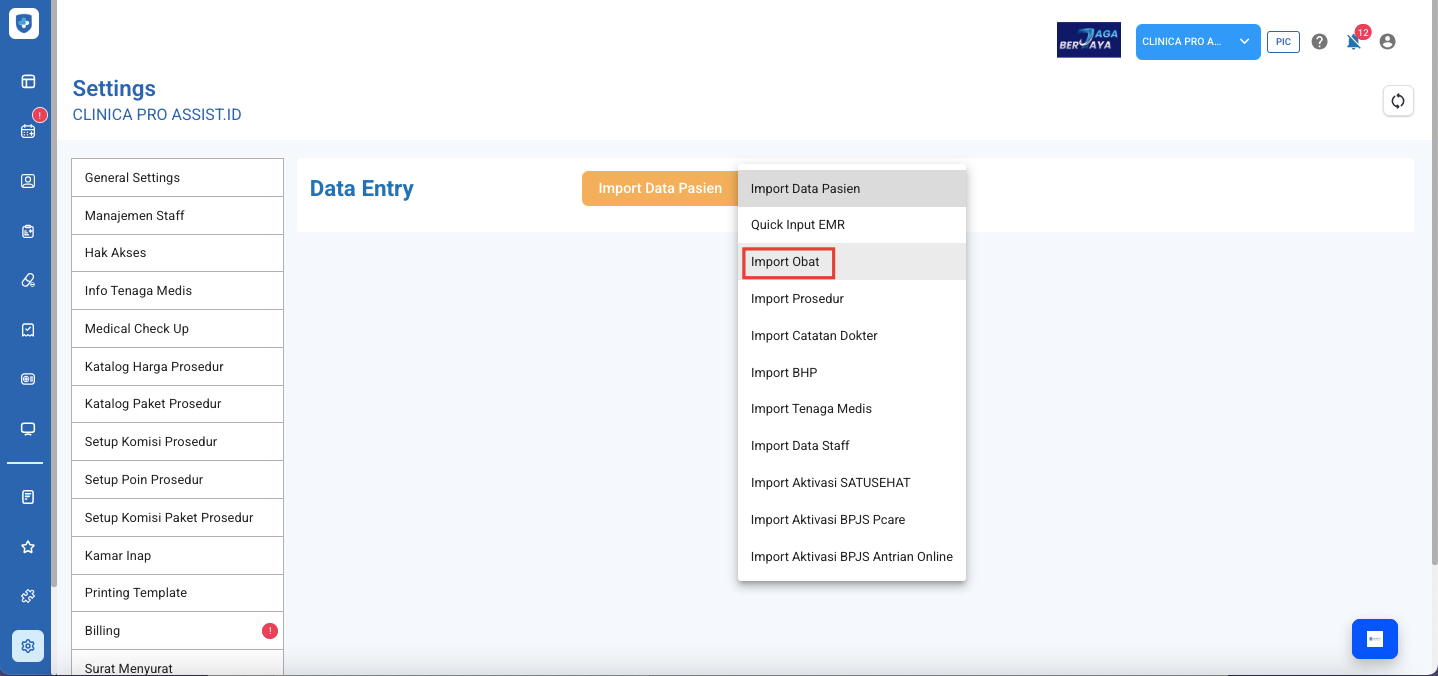Viewport: 1438px width, 676px height.
Task: Expand the CLINICA PRO clinic selector dropdown
Action: click(x=1197, y=42)
